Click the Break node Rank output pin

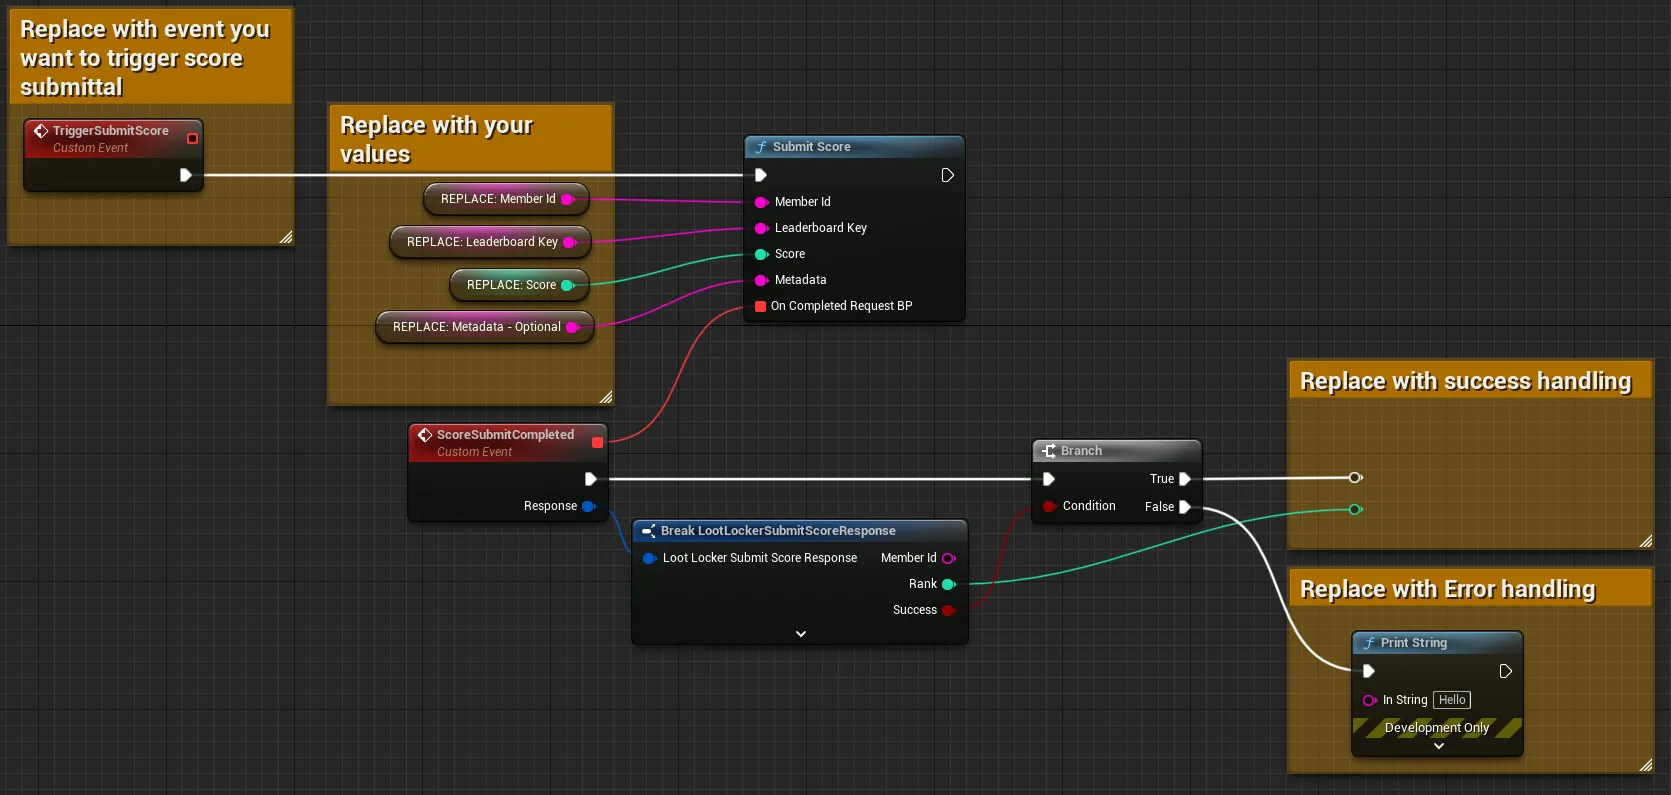coord(949,584)
